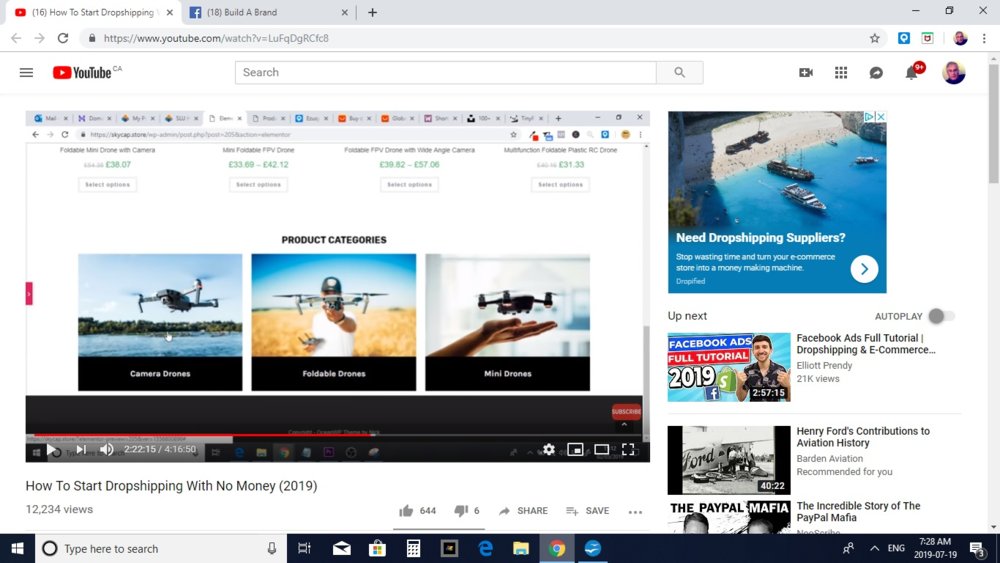Toggle theater mode

[601, 450]
